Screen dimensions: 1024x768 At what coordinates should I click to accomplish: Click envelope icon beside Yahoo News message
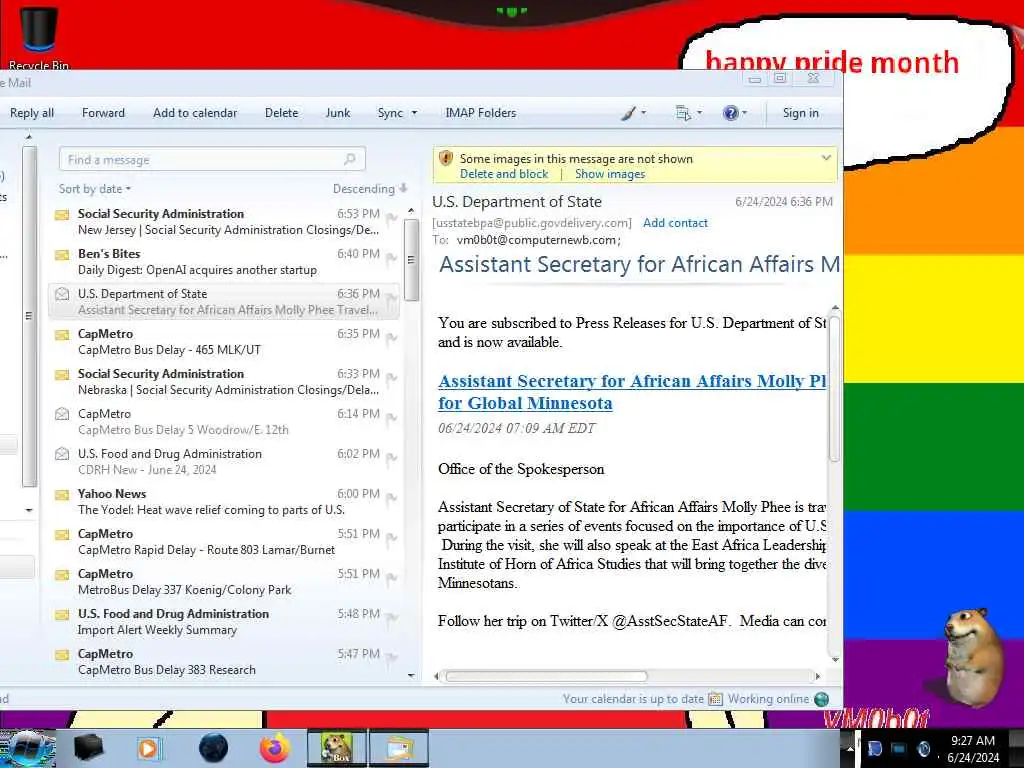click(62, 494)
